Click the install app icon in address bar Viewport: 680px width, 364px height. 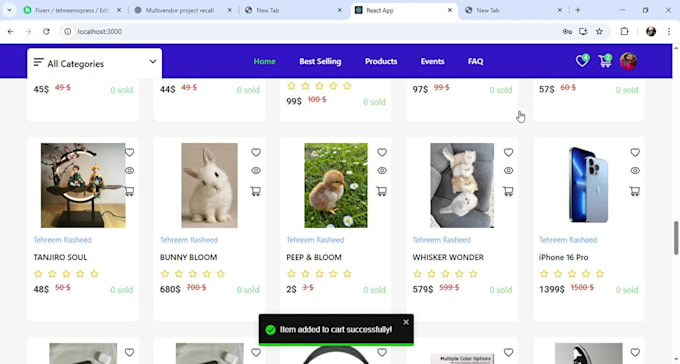pyautogui.click(x=583, y=31)
